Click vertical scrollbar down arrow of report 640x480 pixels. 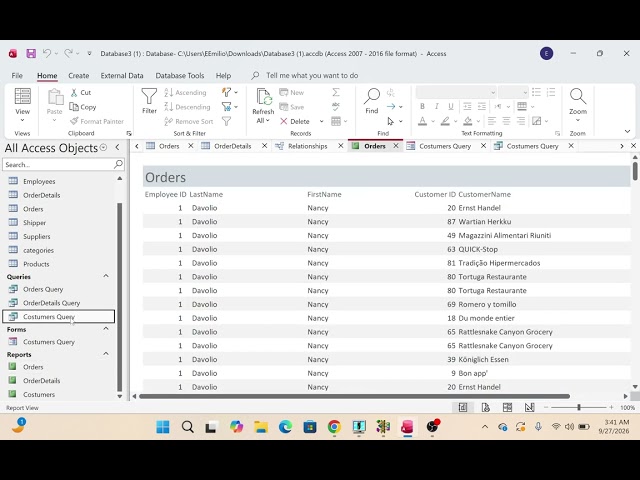[635, 387]
